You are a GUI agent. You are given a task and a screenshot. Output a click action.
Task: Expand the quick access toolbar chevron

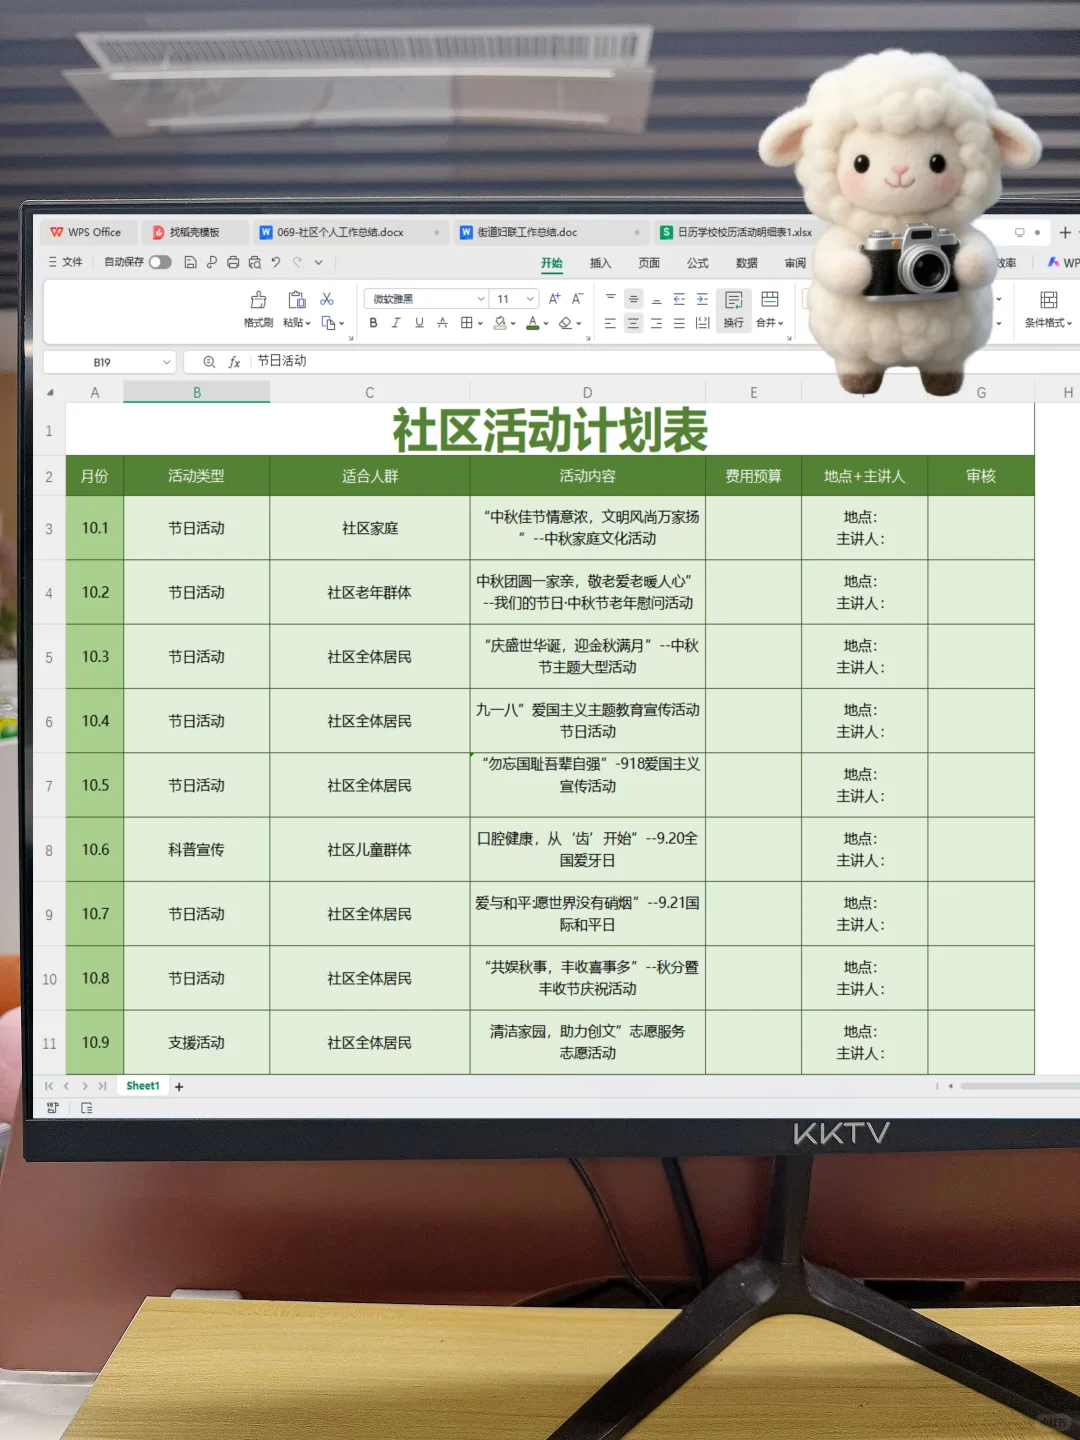coord(319,263)
